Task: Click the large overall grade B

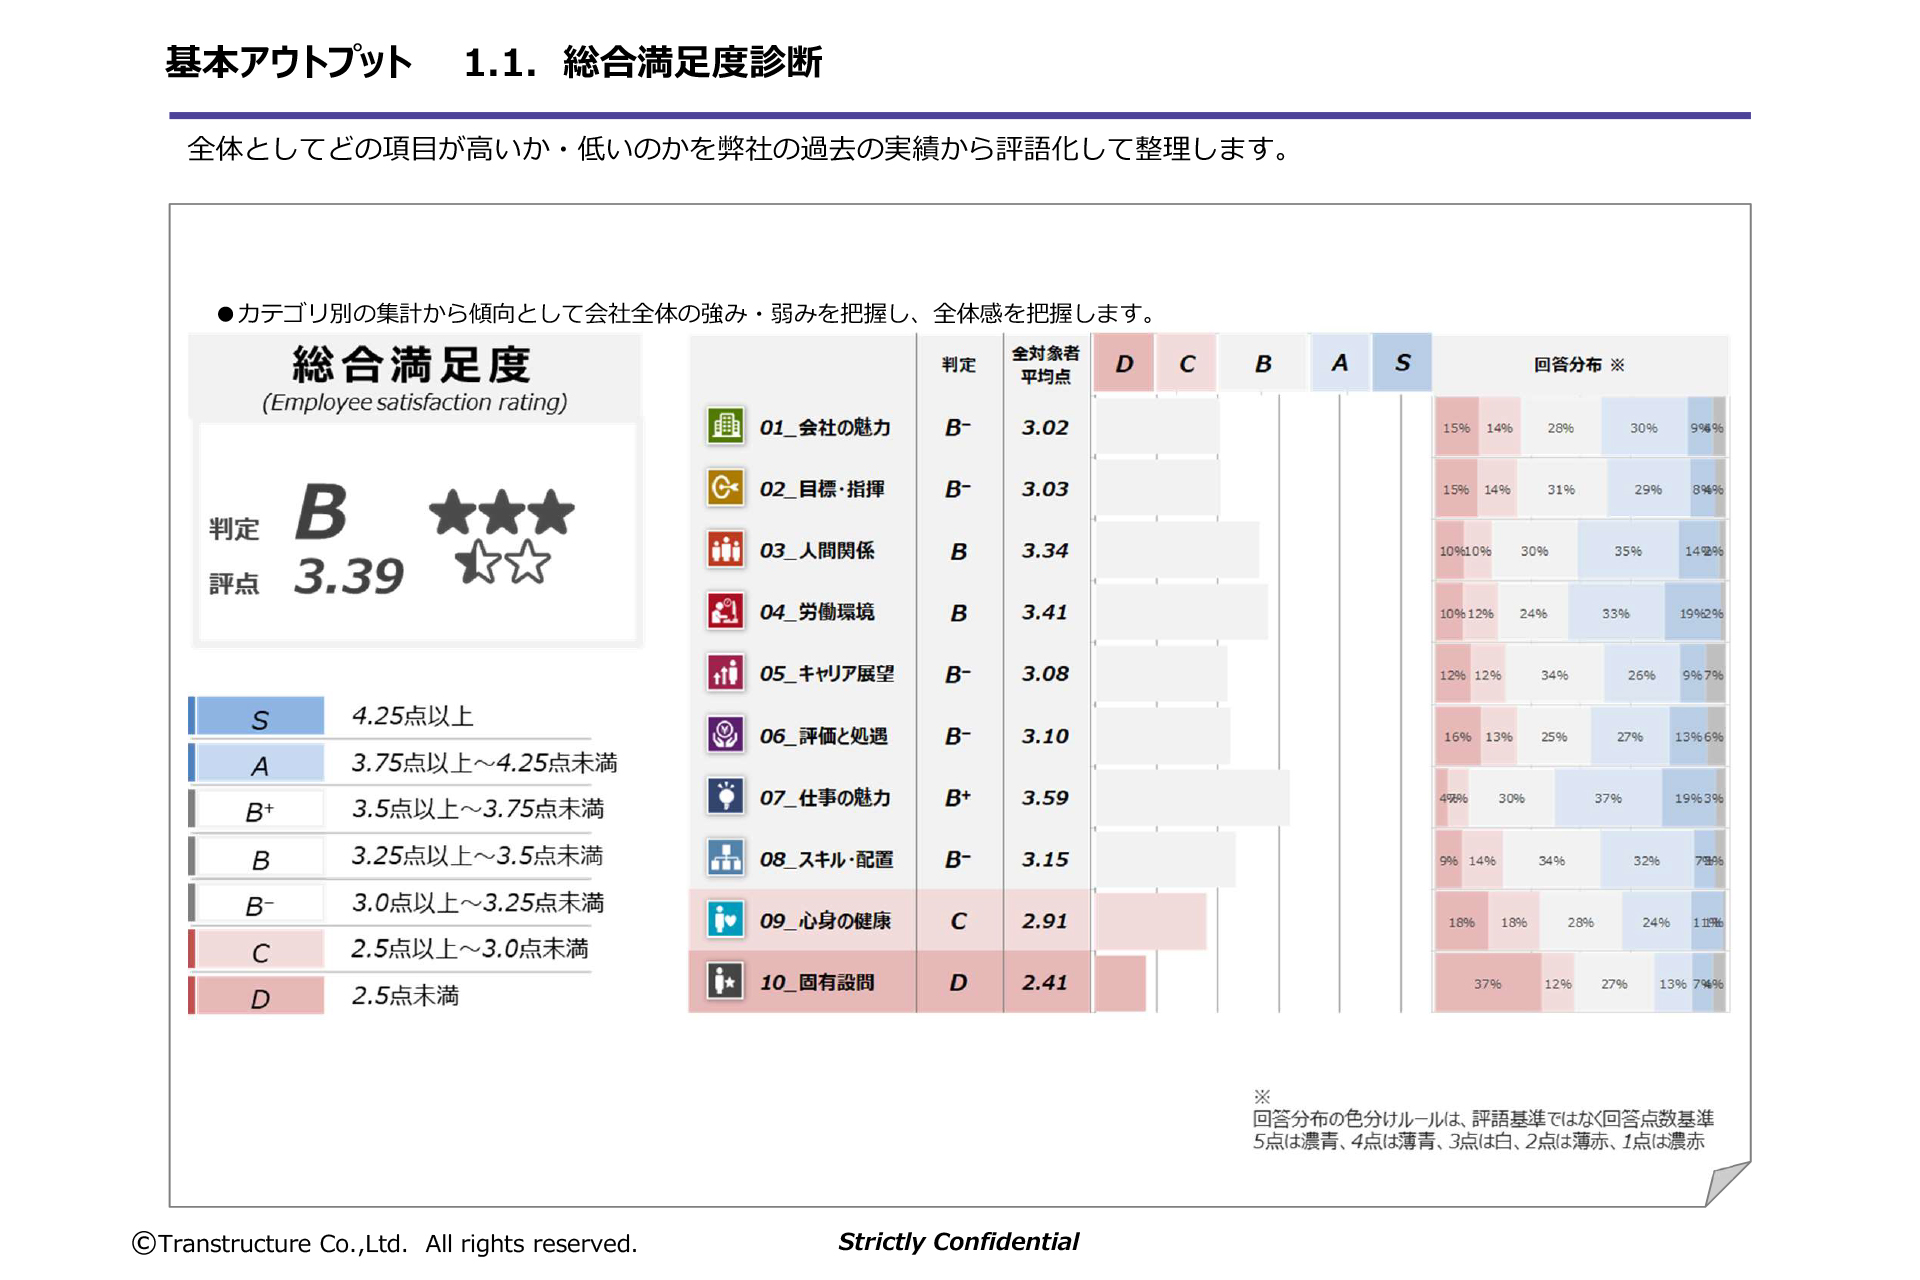Action: point(321,511)
